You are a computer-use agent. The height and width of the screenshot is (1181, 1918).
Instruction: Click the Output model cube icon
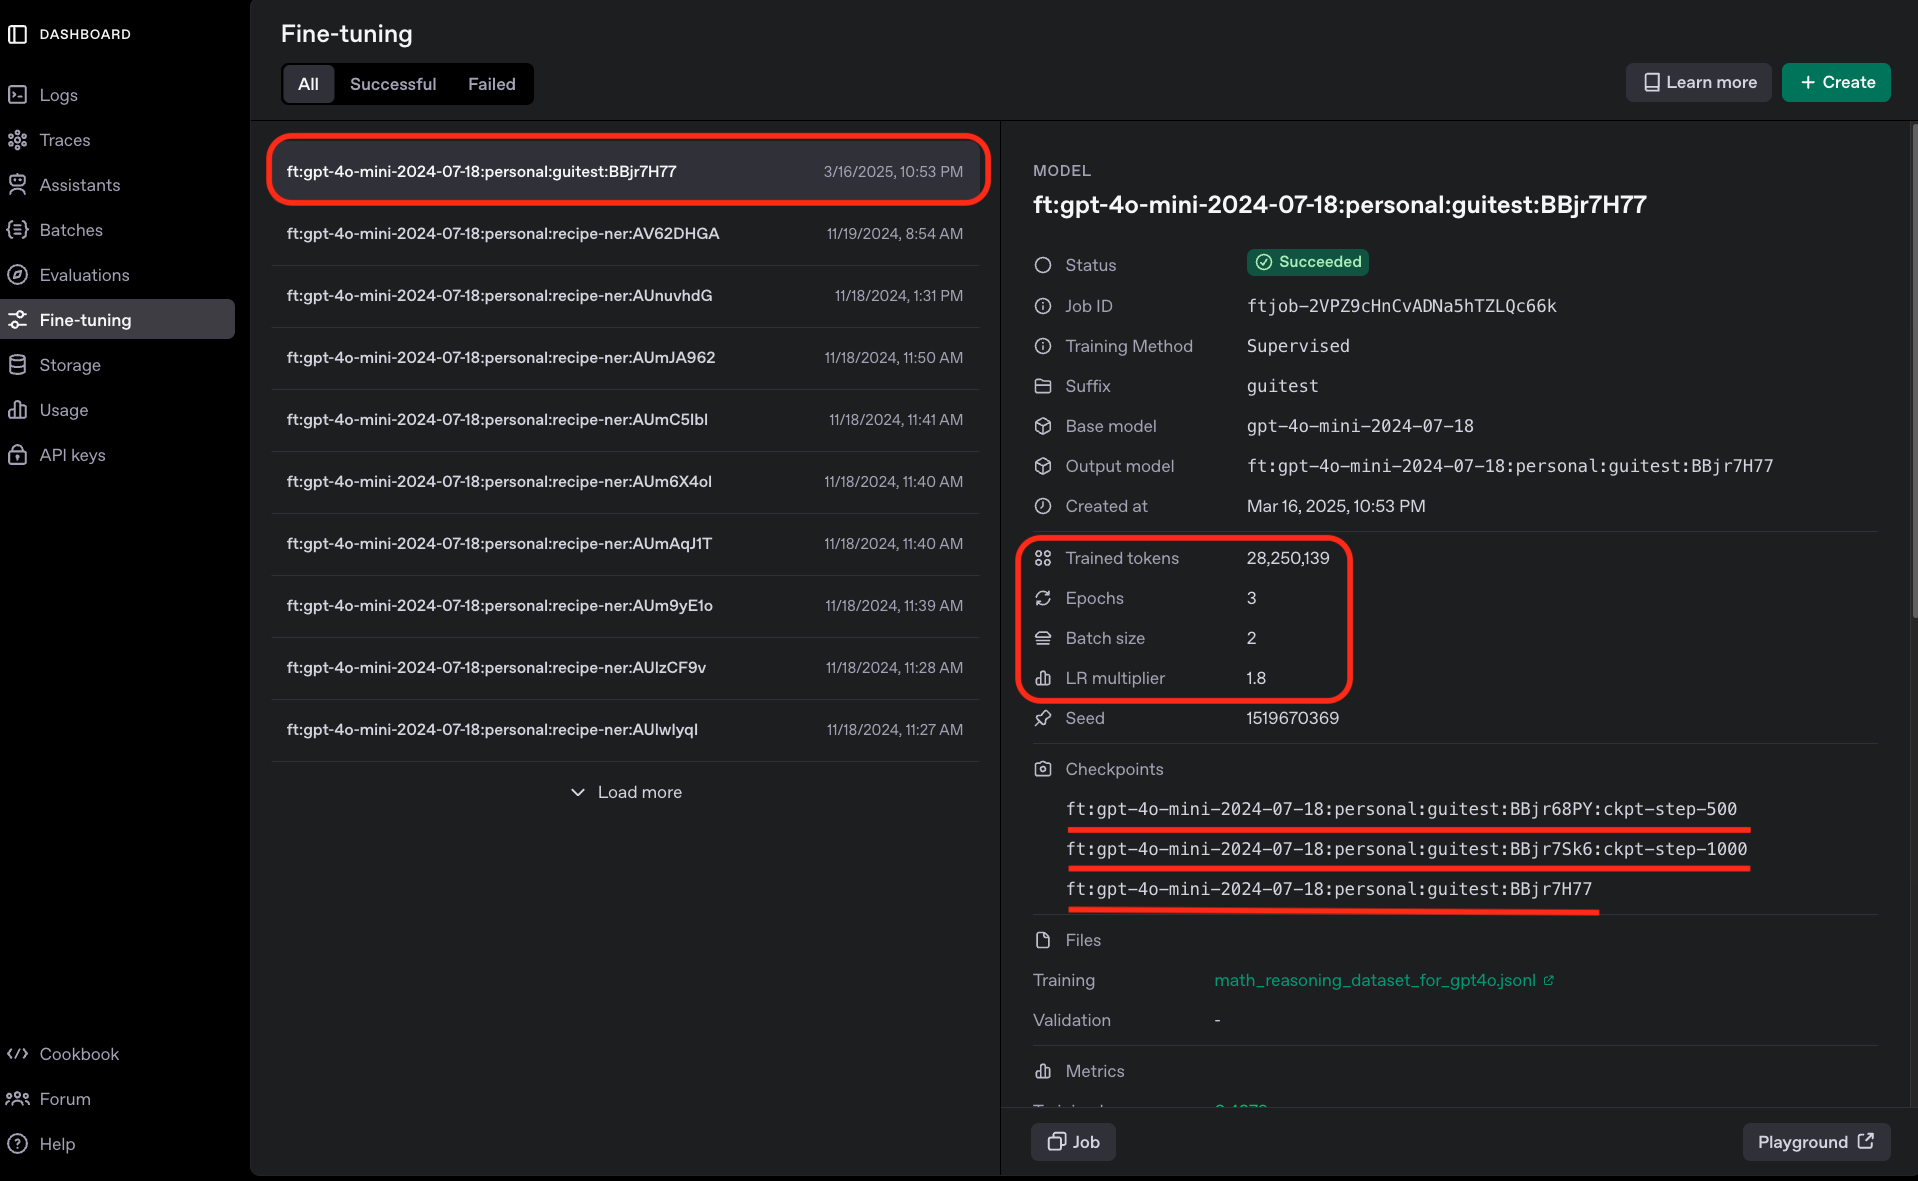tap(1043, 466)
